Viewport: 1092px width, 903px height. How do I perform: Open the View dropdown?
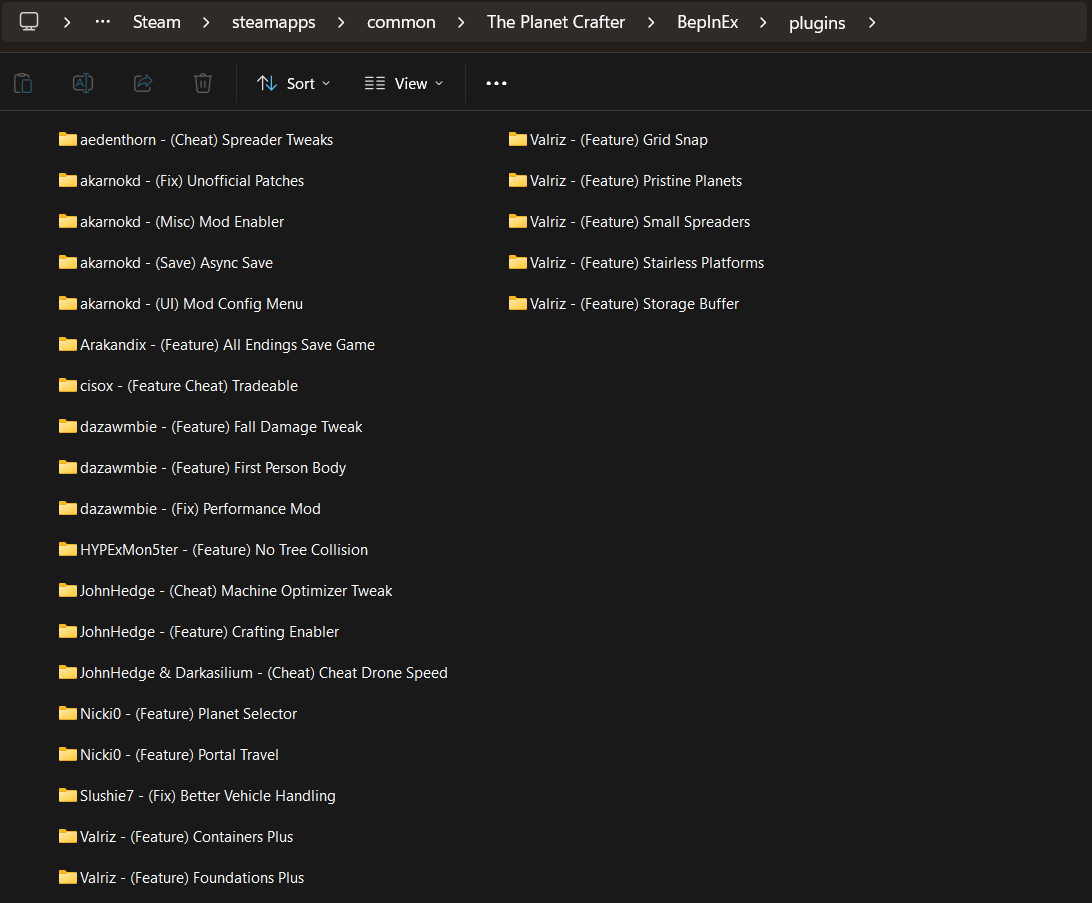coord(404,84)
